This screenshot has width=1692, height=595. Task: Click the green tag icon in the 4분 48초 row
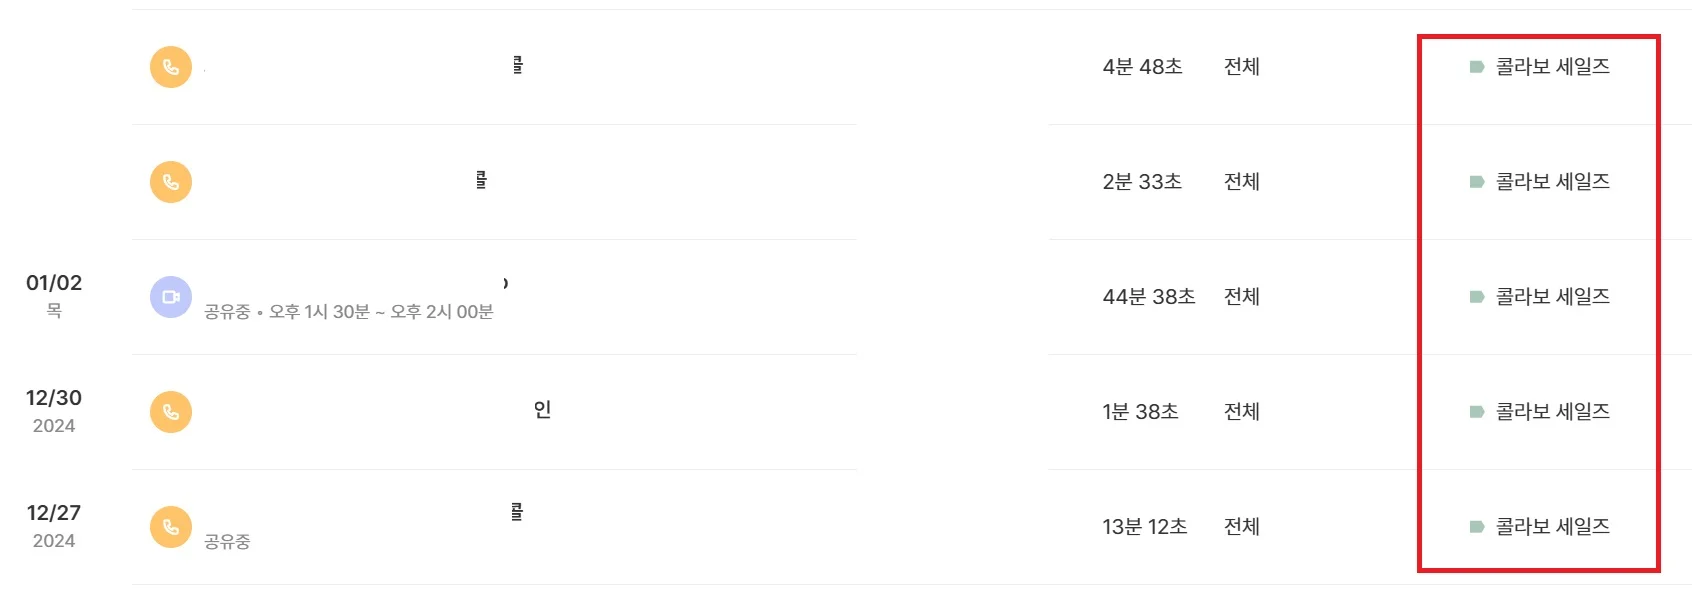tap(1476, 67)
